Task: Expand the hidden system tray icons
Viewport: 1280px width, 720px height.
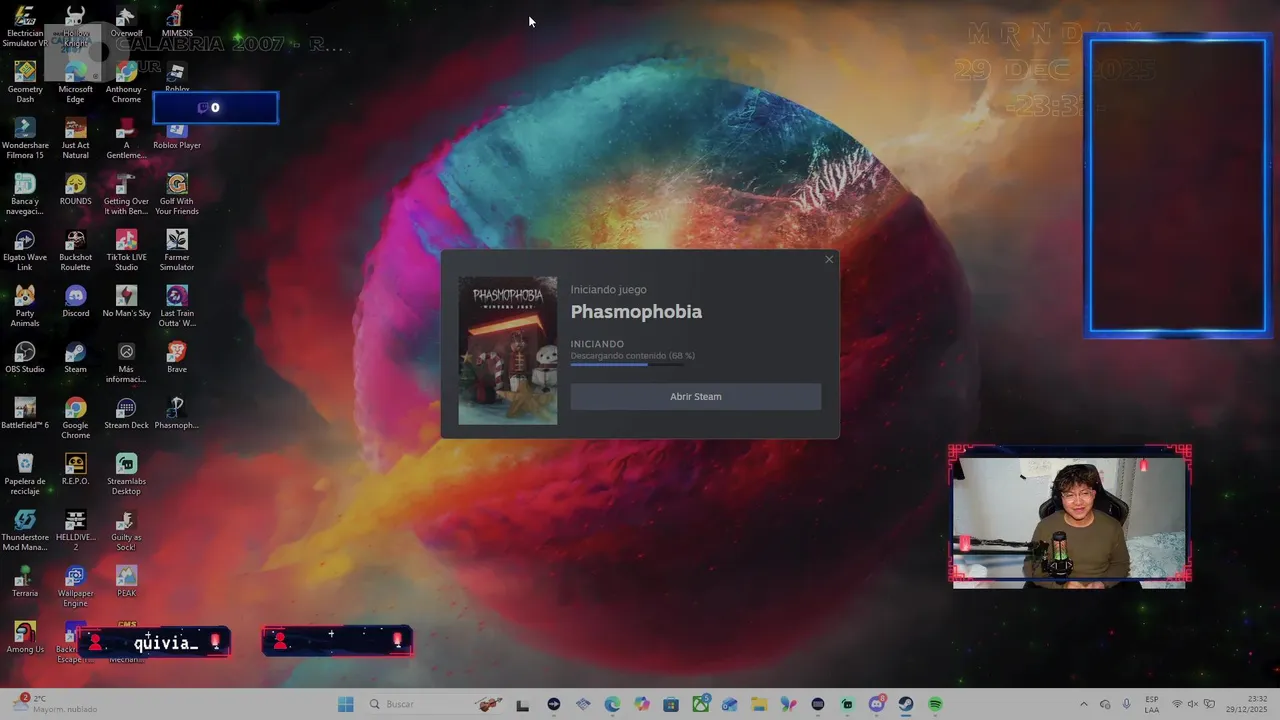Action: pyautogui.click(x=1083, y=704)
